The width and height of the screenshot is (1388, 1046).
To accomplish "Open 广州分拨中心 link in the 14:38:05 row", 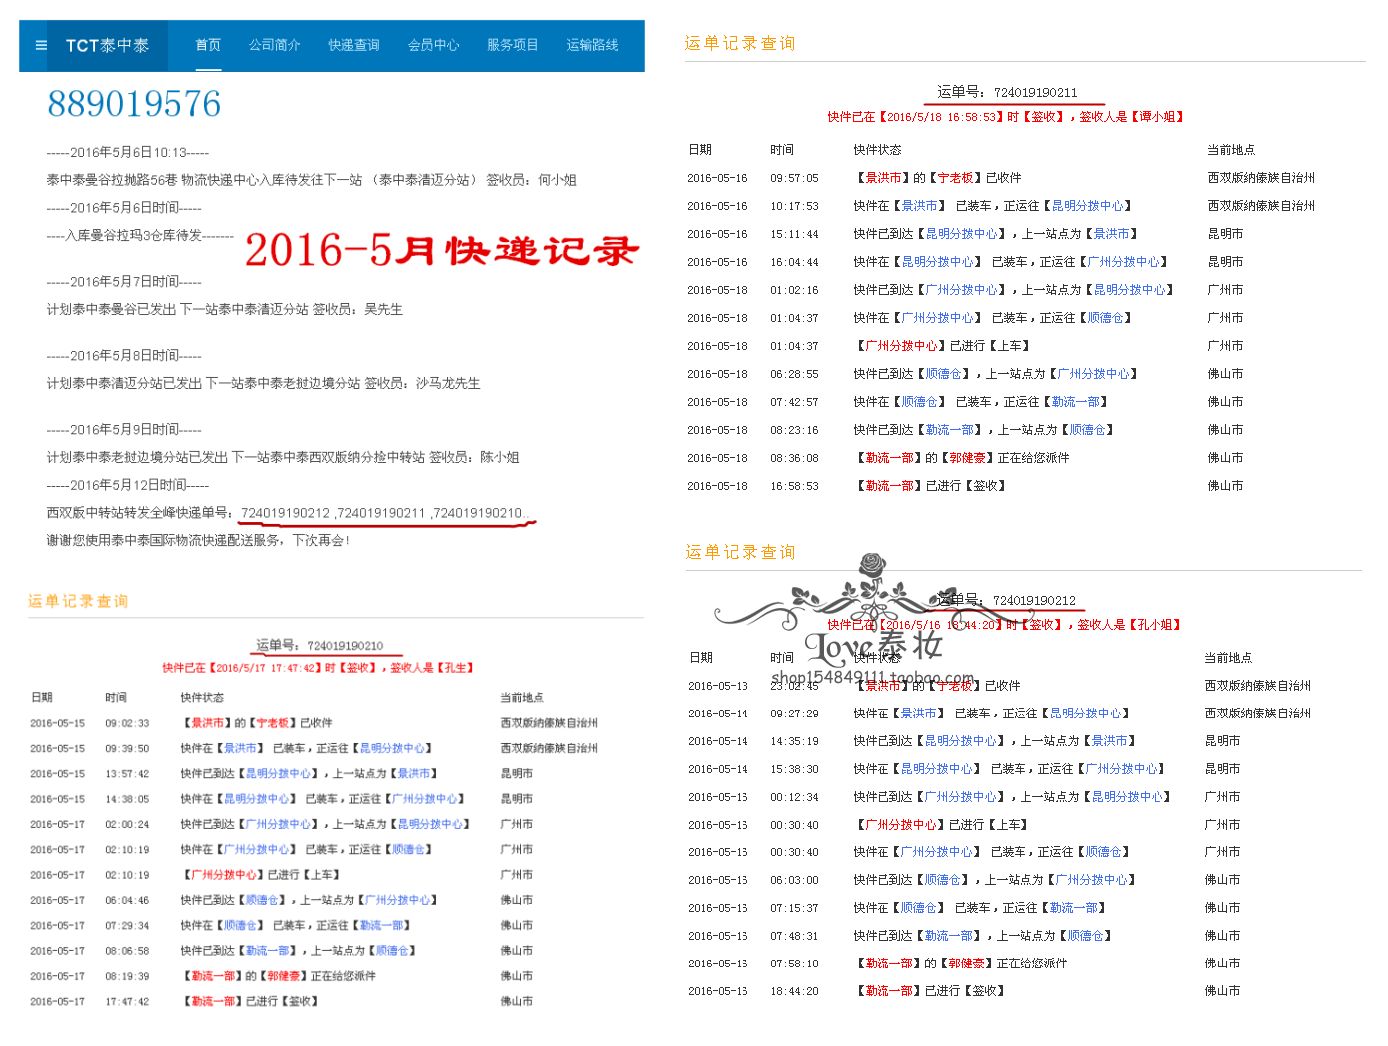I will click(425, 799).
